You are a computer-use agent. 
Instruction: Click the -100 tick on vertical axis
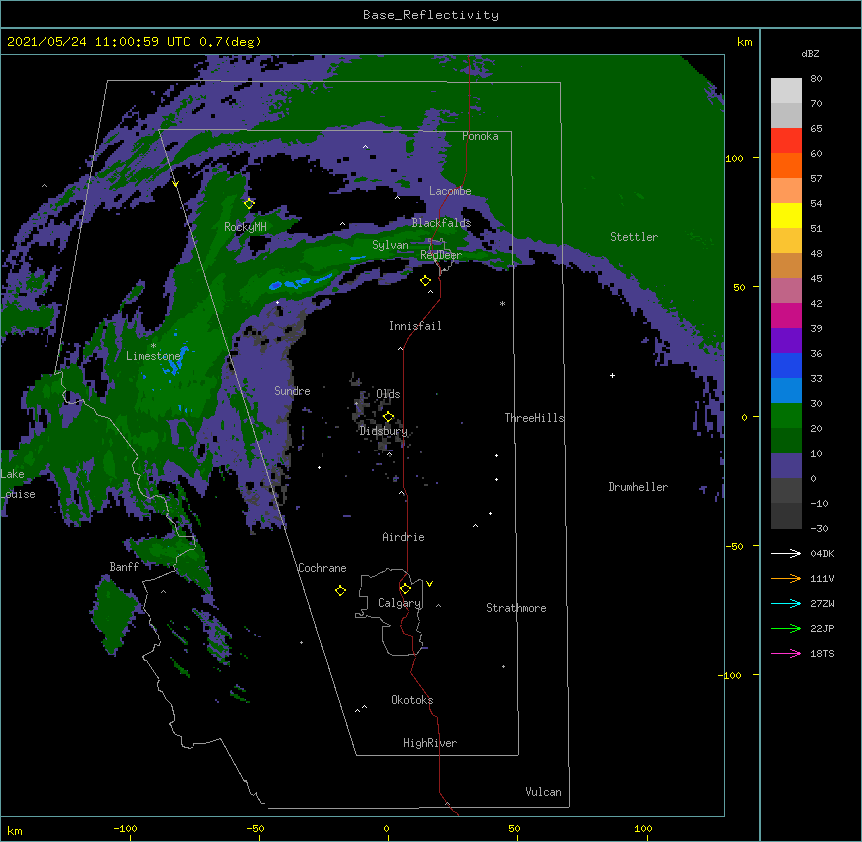click(730, 675)
